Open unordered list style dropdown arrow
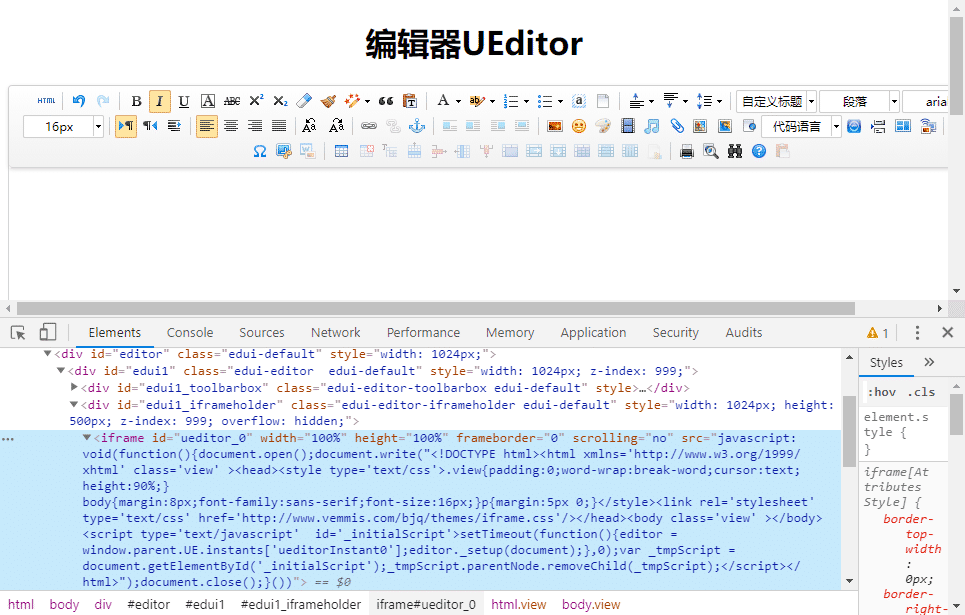This screenshot has width=965, height=615. 560,102
